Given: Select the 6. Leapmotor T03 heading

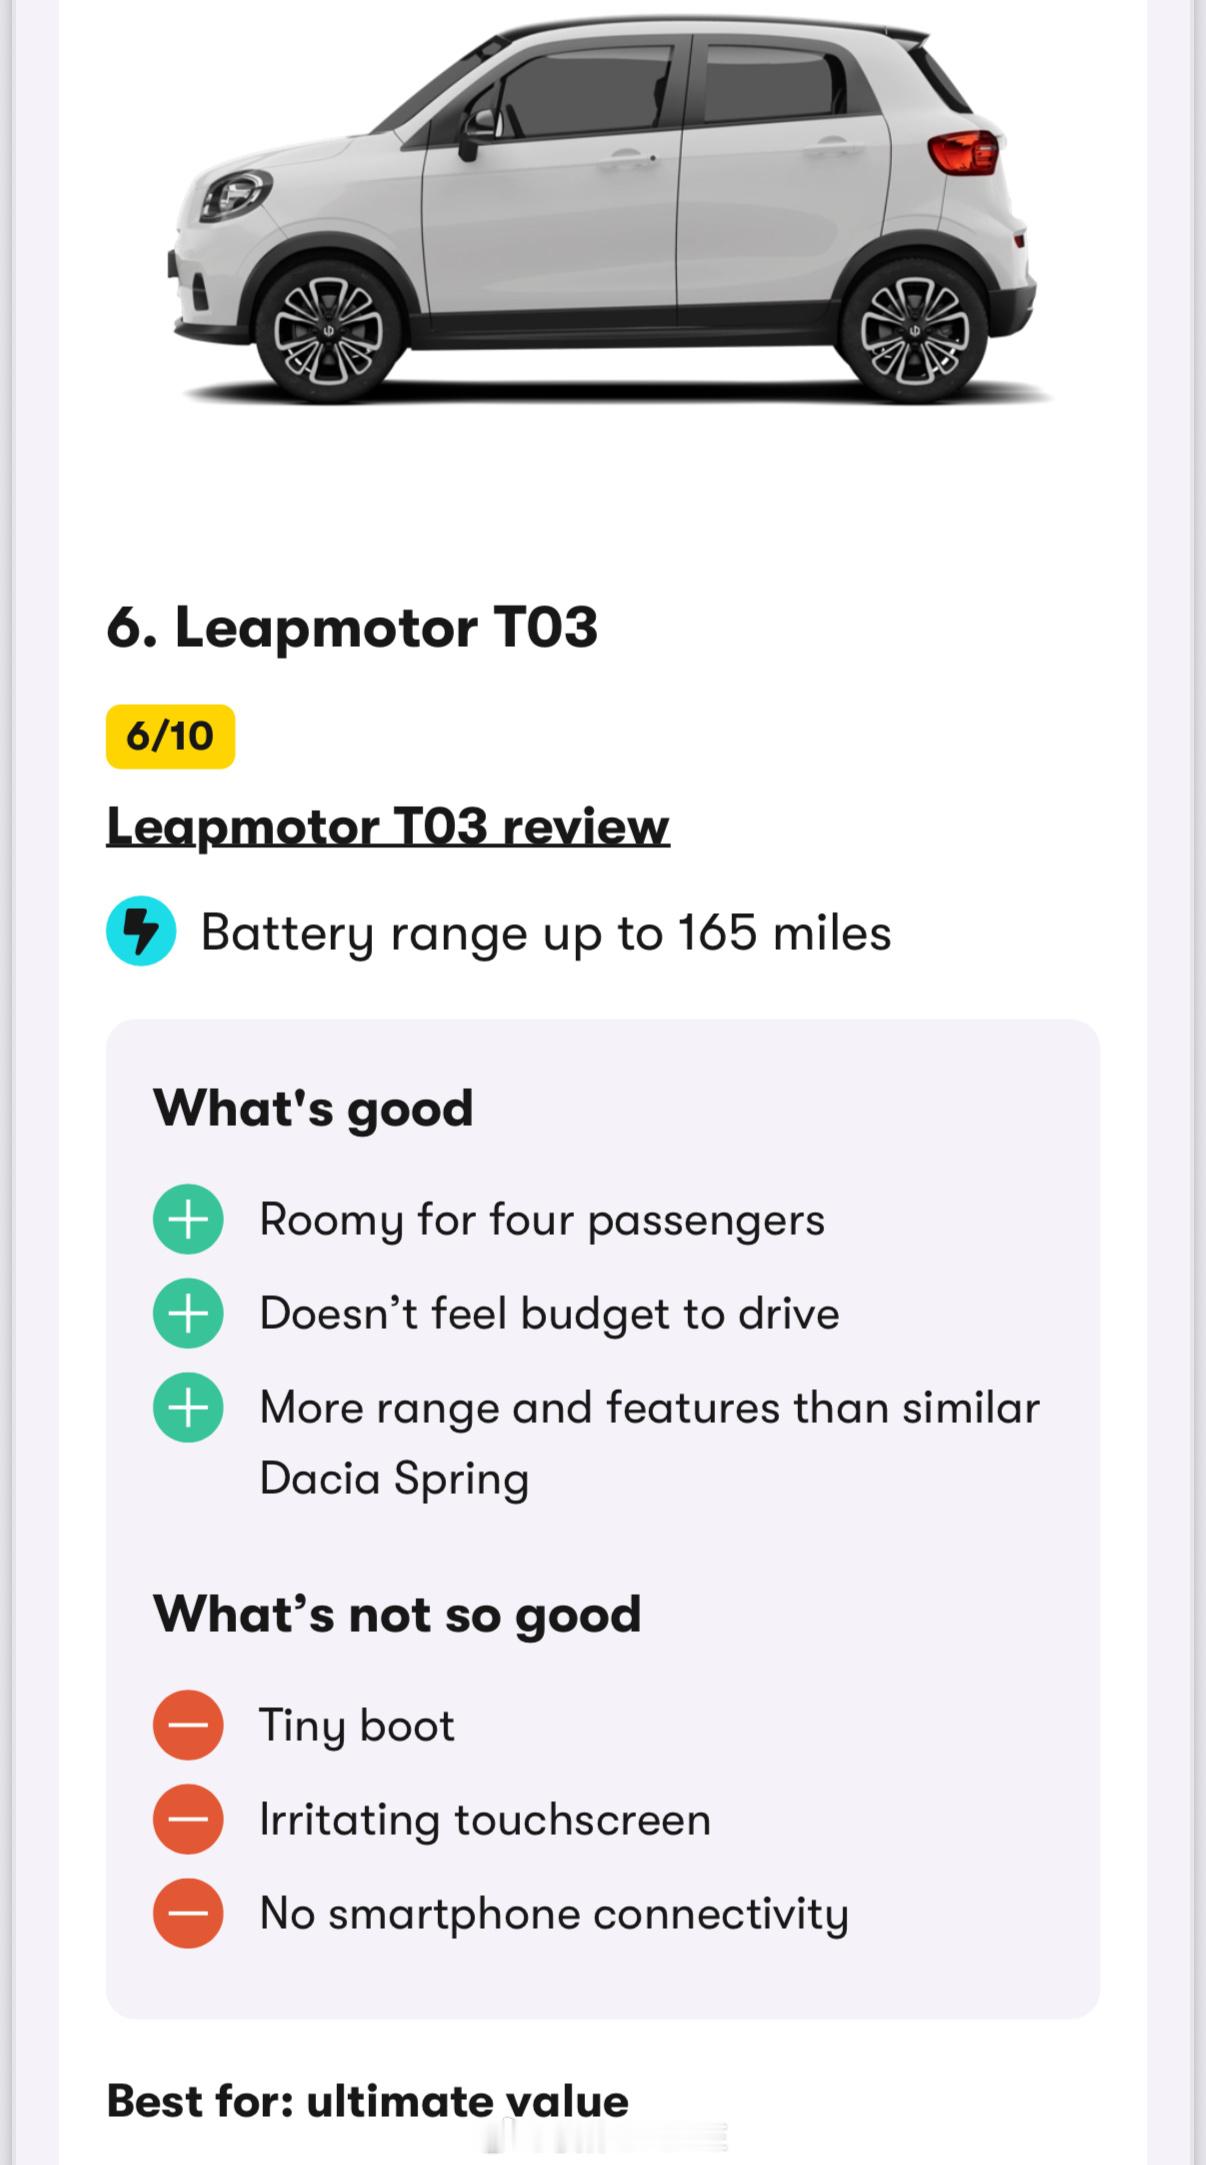Looking at the screenshot, I should (352, 628).
